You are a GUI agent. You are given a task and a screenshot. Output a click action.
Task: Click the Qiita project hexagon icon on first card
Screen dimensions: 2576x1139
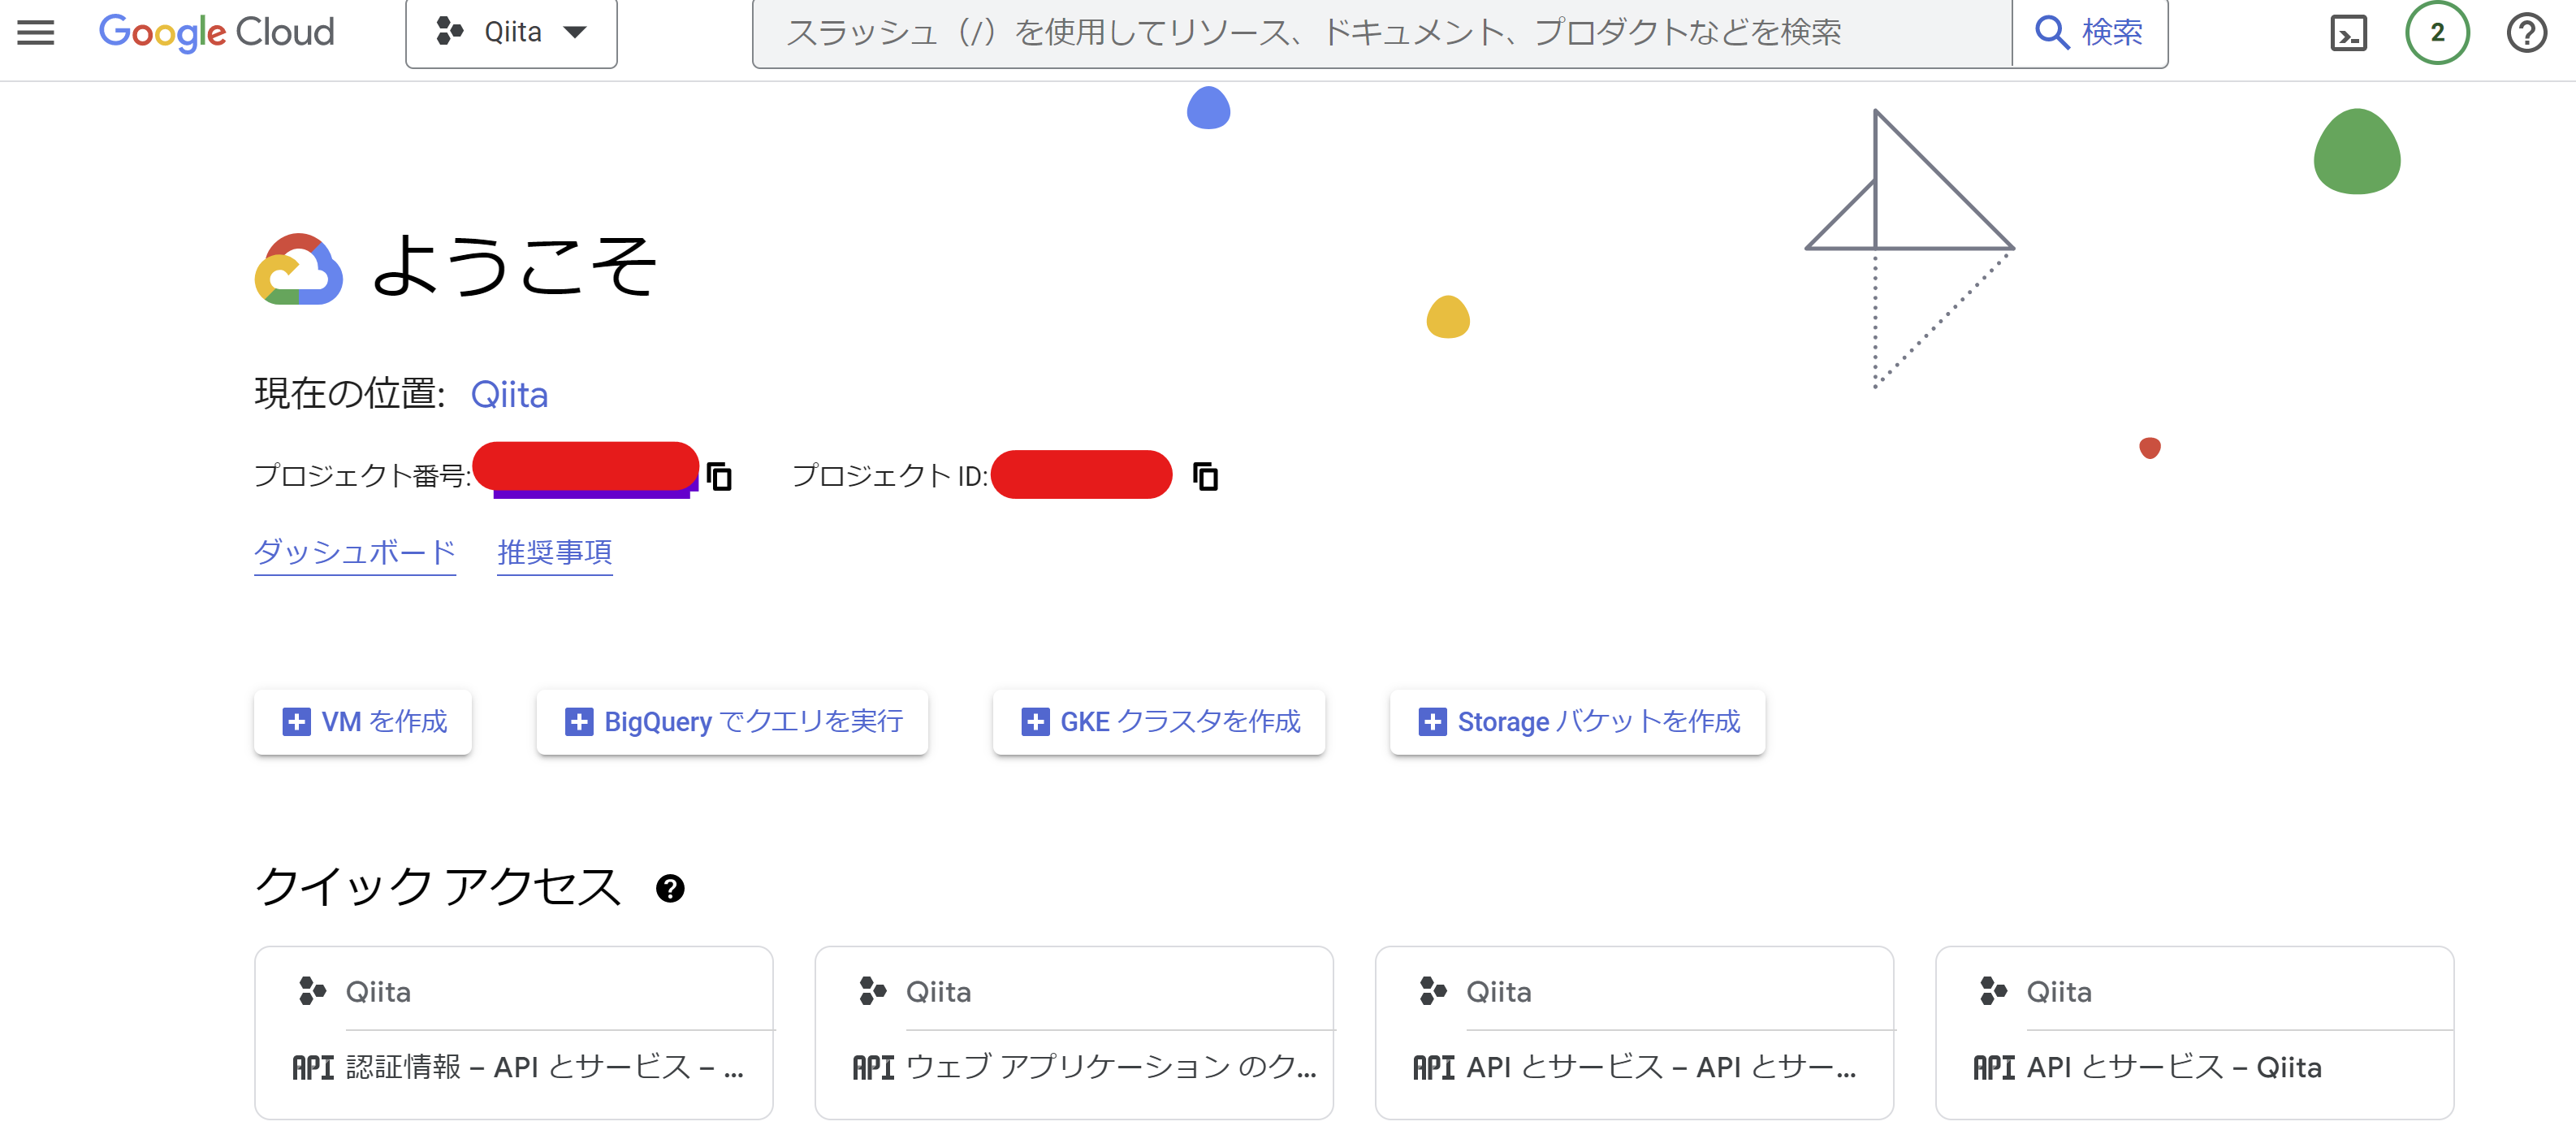pos(311,991)
